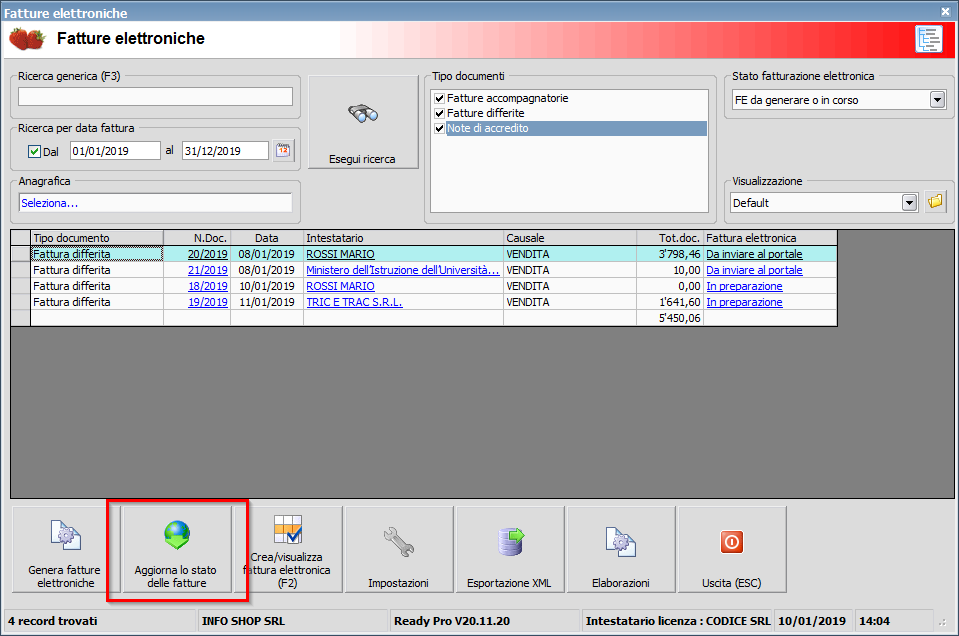Screen dimensions: 959x636
Task: Click Seleziona... in Anagrafica
Action: [x=50, y=203]
